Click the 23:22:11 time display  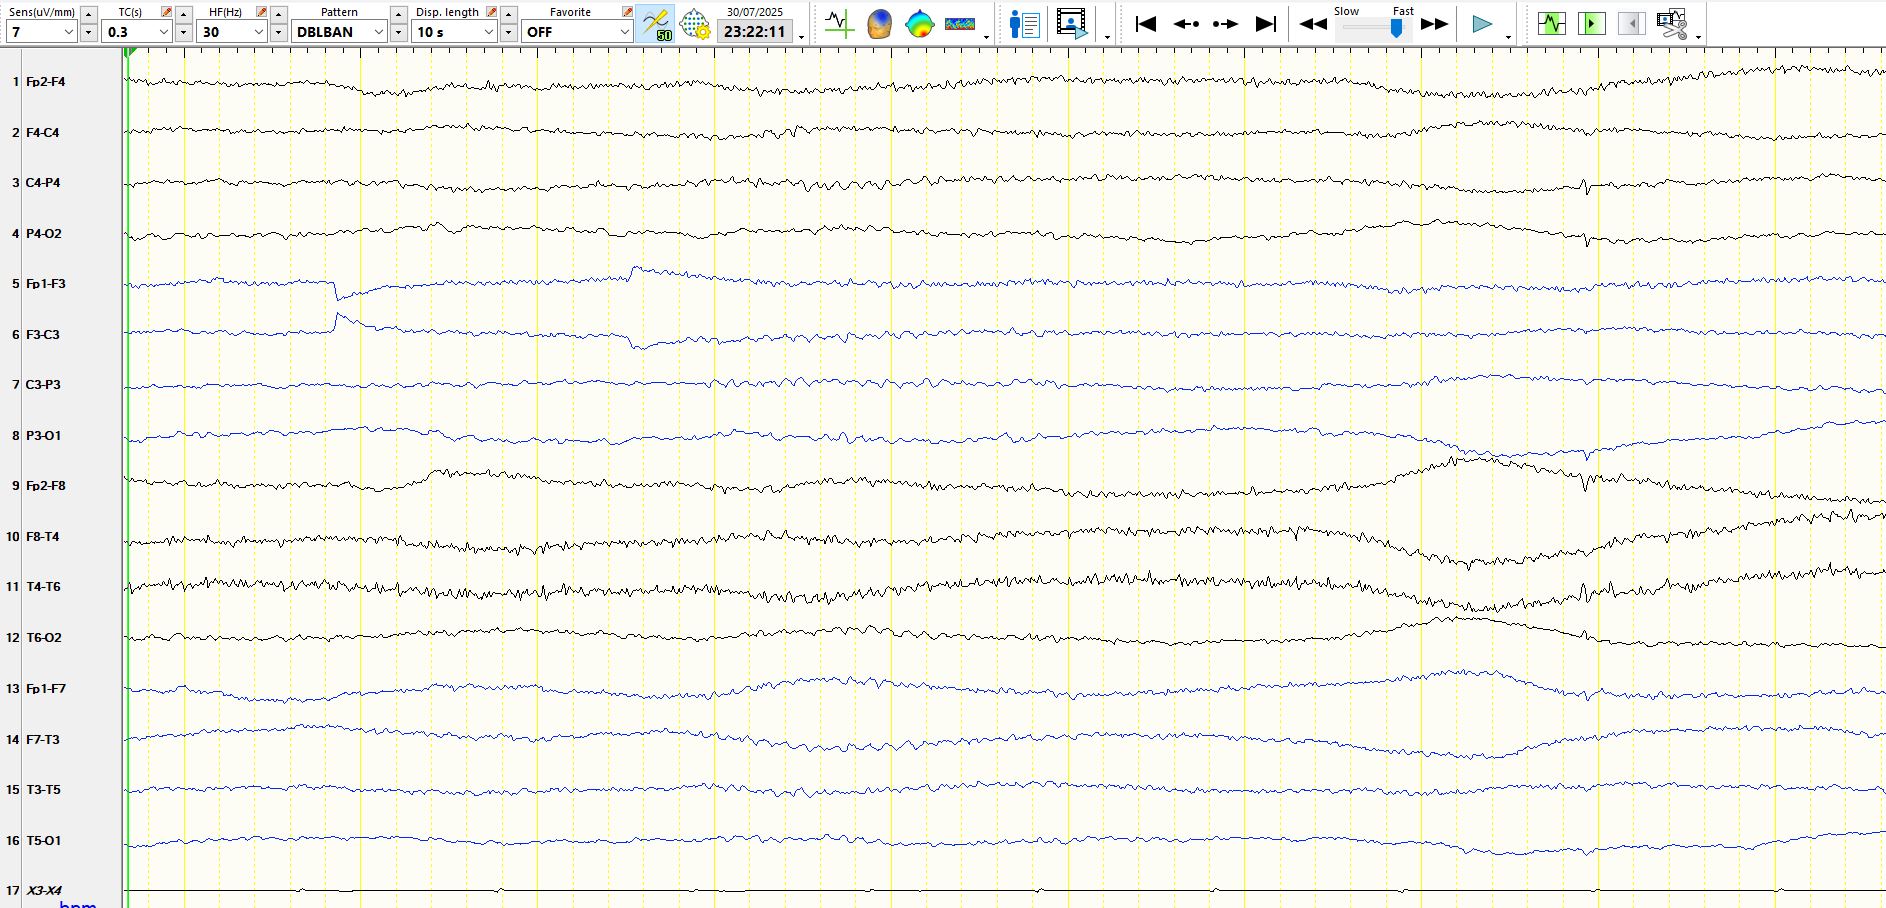tap(754, 32)
